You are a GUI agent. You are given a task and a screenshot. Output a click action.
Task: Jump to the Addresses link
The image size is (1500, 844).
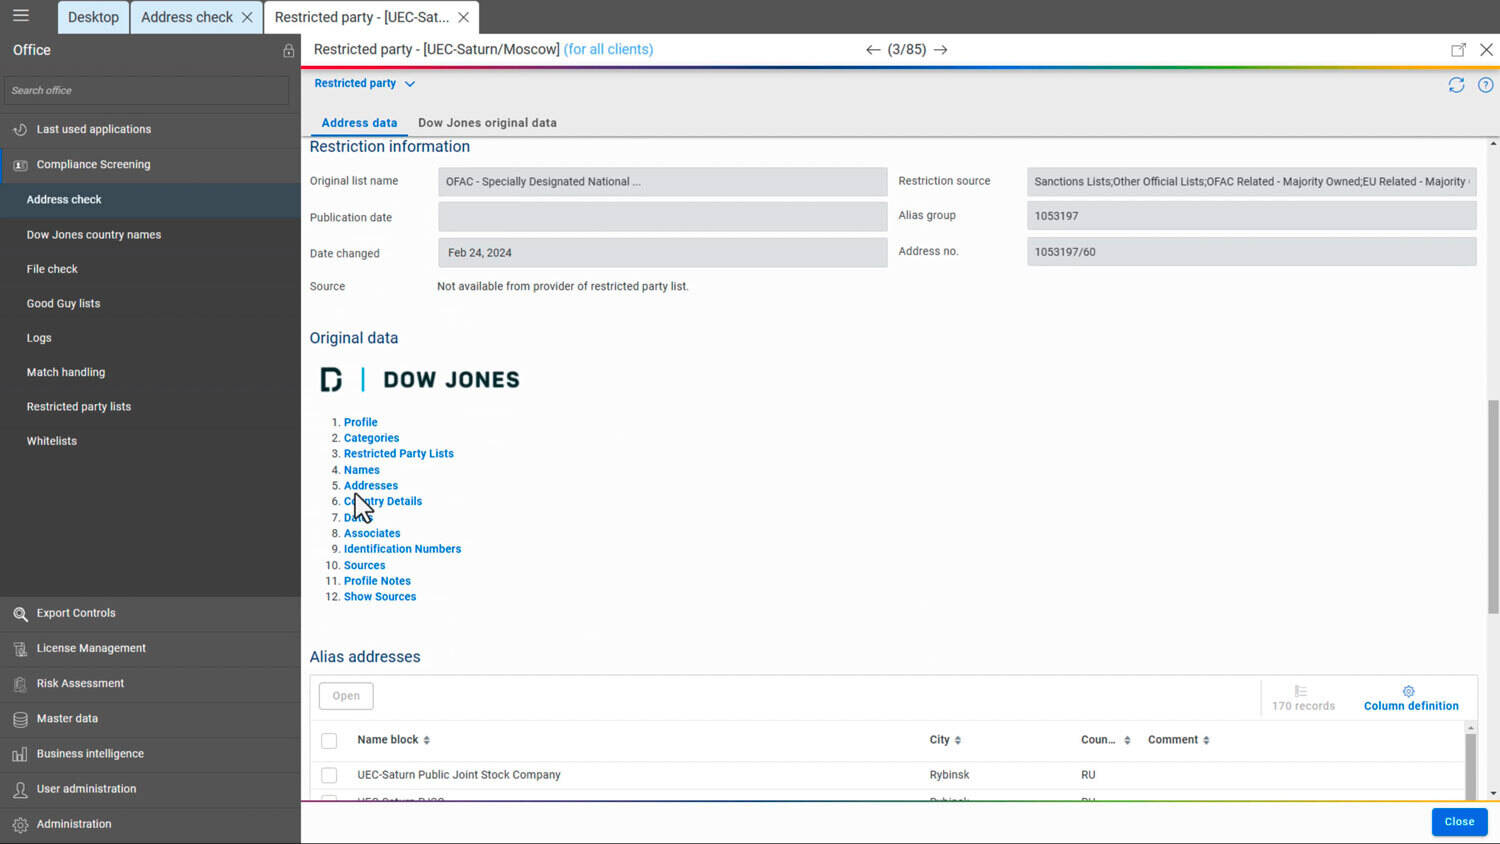(371, 486)
